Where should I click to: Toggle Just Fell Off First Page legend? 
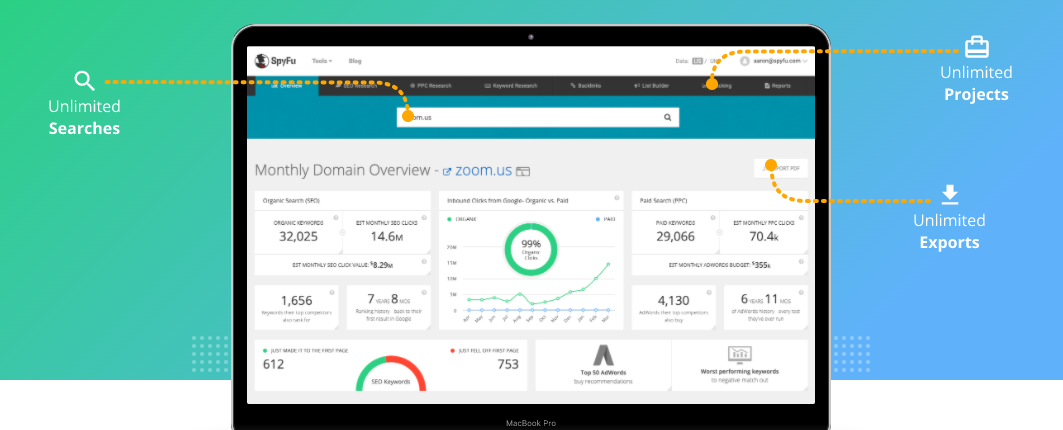tap(484, 351)
